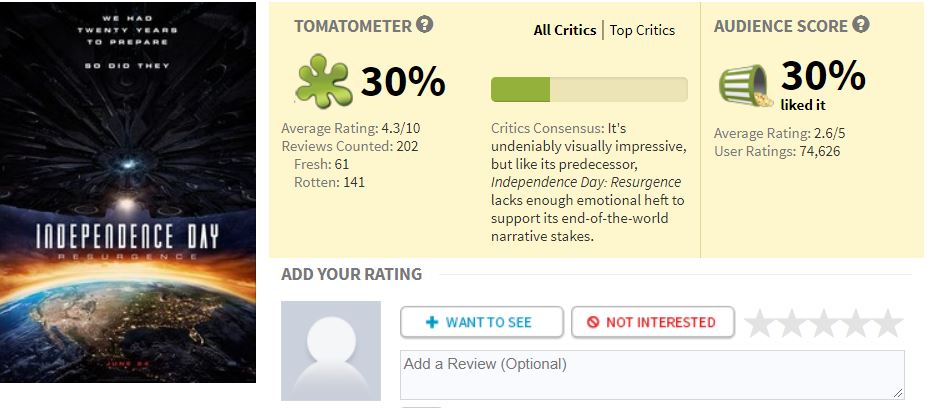
Task: Open the Independence Day Resurgence poster
Action: [x=128, y=192]
